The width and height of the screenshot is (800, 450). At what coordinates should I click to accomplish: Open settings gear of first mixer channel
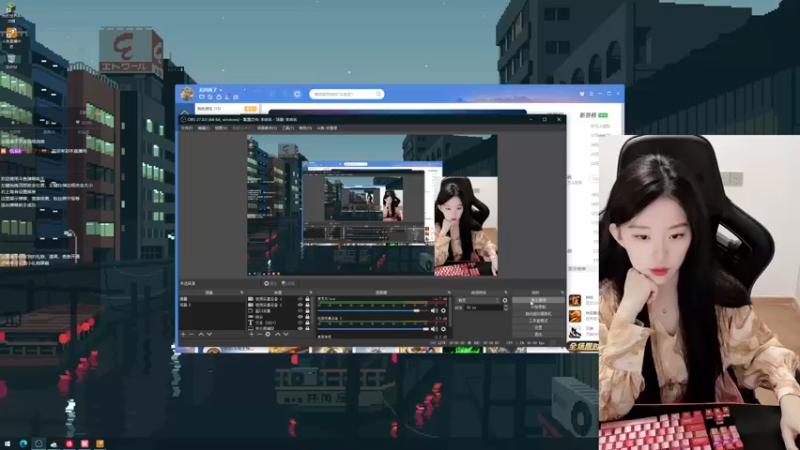coord(443,311)
